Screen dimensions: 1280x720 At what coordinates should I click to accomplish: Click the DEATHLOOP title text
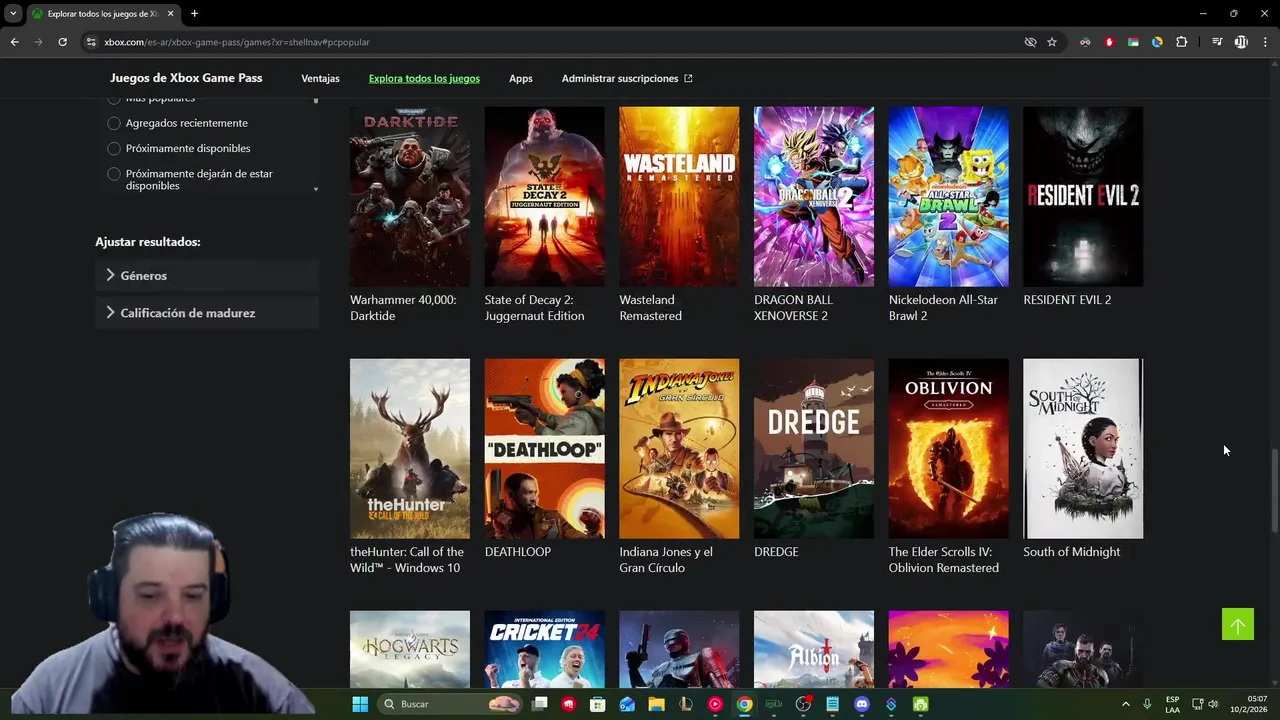518,552
